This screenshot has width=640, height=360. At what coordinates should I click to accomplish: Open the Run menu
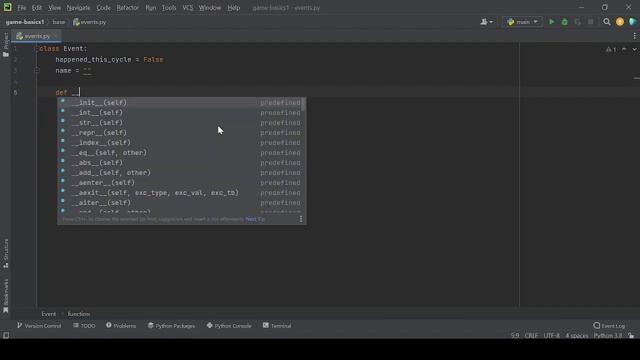tap(151, 8)
